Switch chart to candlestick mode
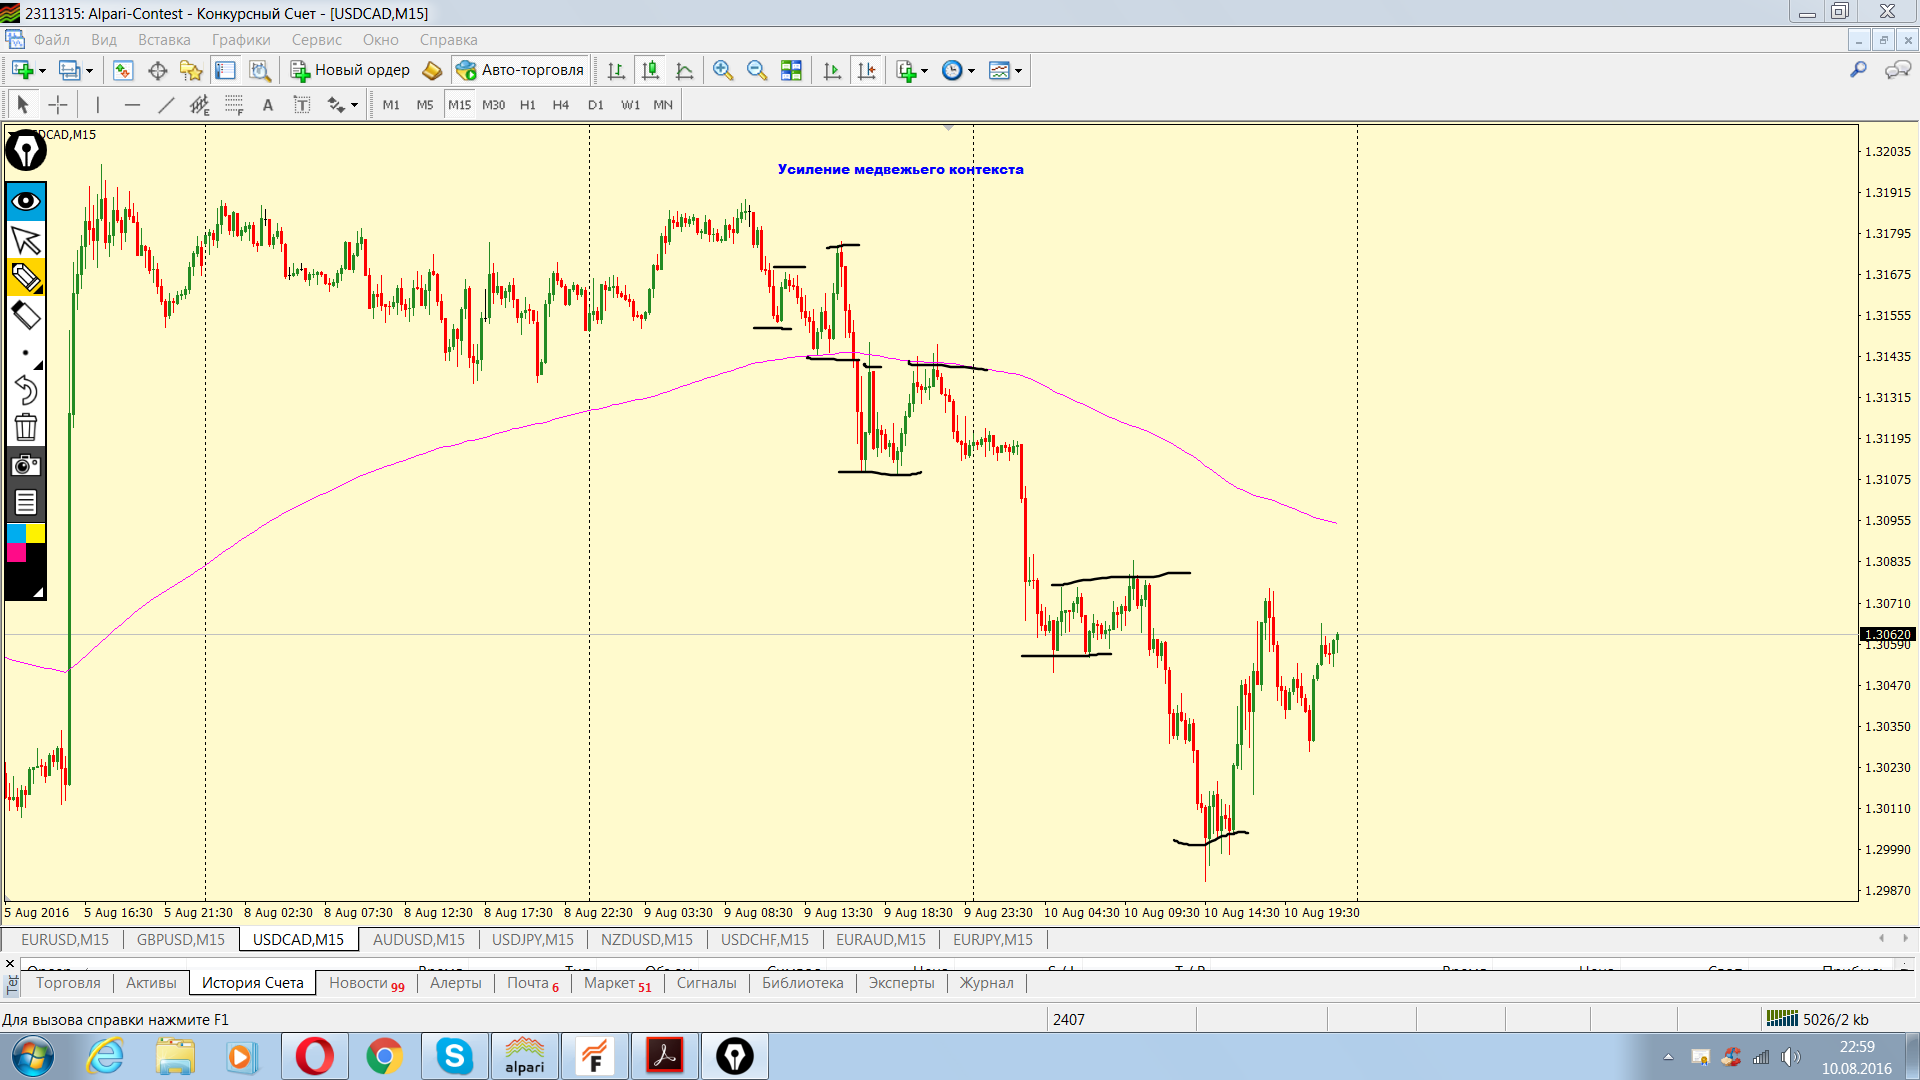Screen dimensions: 1920x1080 tap(650, 70)
